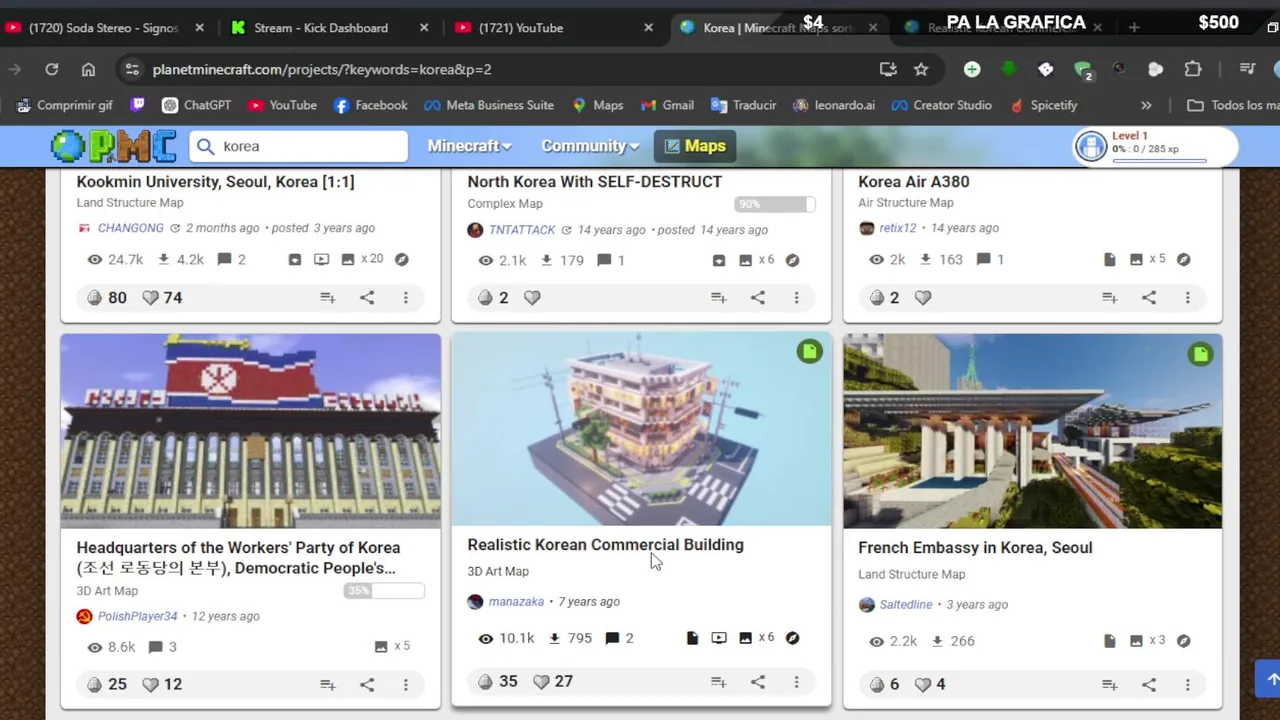Click the 35% progress bar on Workers' Party card
Image resolution: width=1280 pixels, height=720 pixels.
pos(384,591)
